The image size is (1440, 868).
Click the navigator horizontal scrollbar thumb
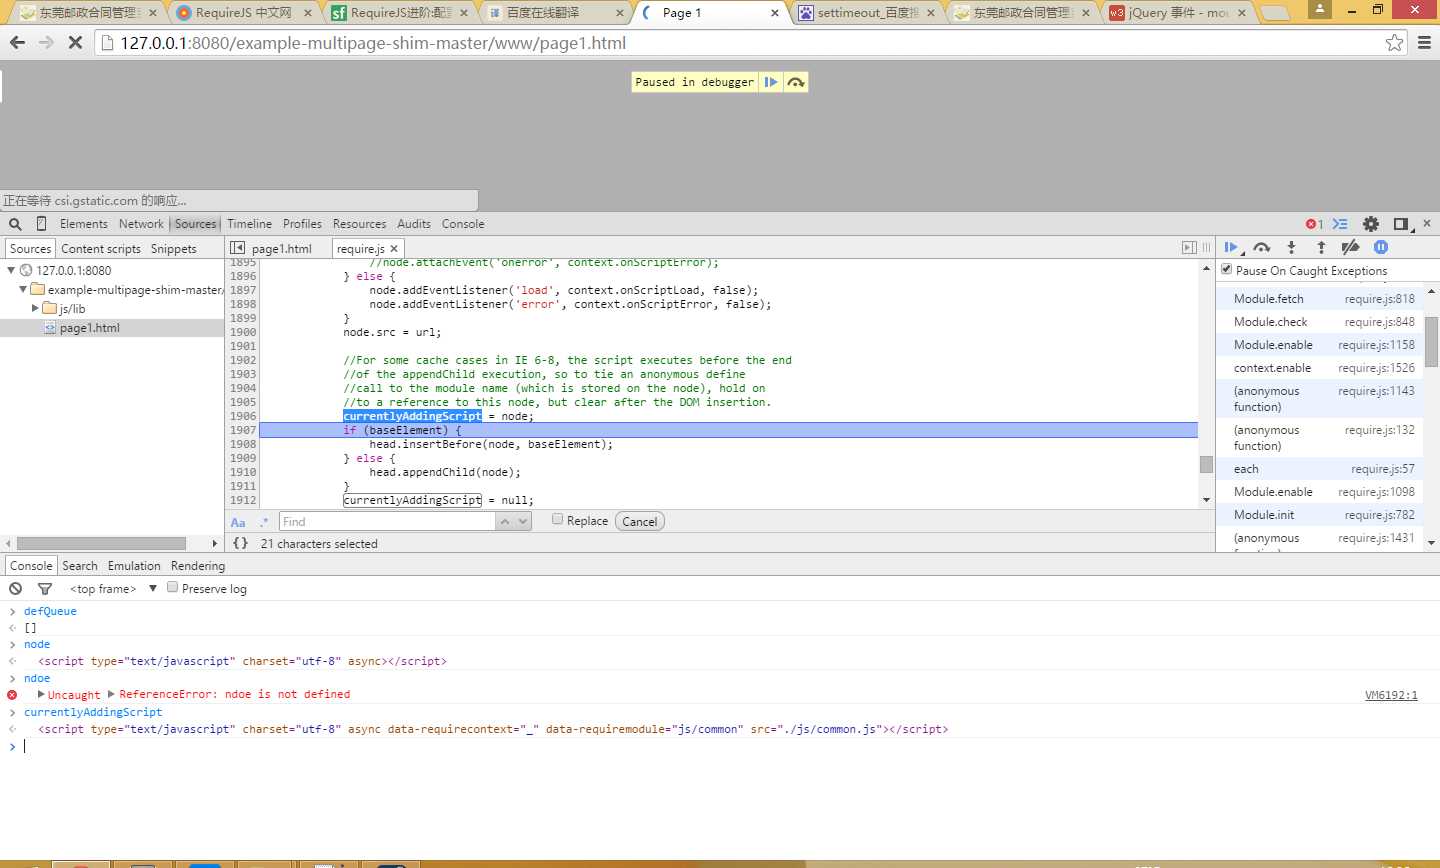[x=101, y=543]
